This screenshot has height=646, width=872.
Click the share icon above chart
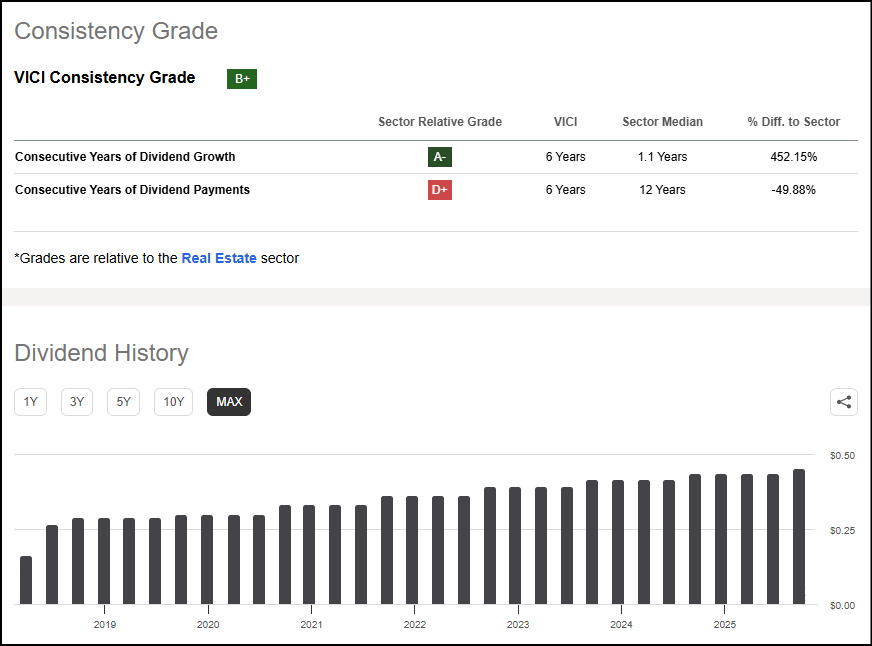tap(844, 402)
